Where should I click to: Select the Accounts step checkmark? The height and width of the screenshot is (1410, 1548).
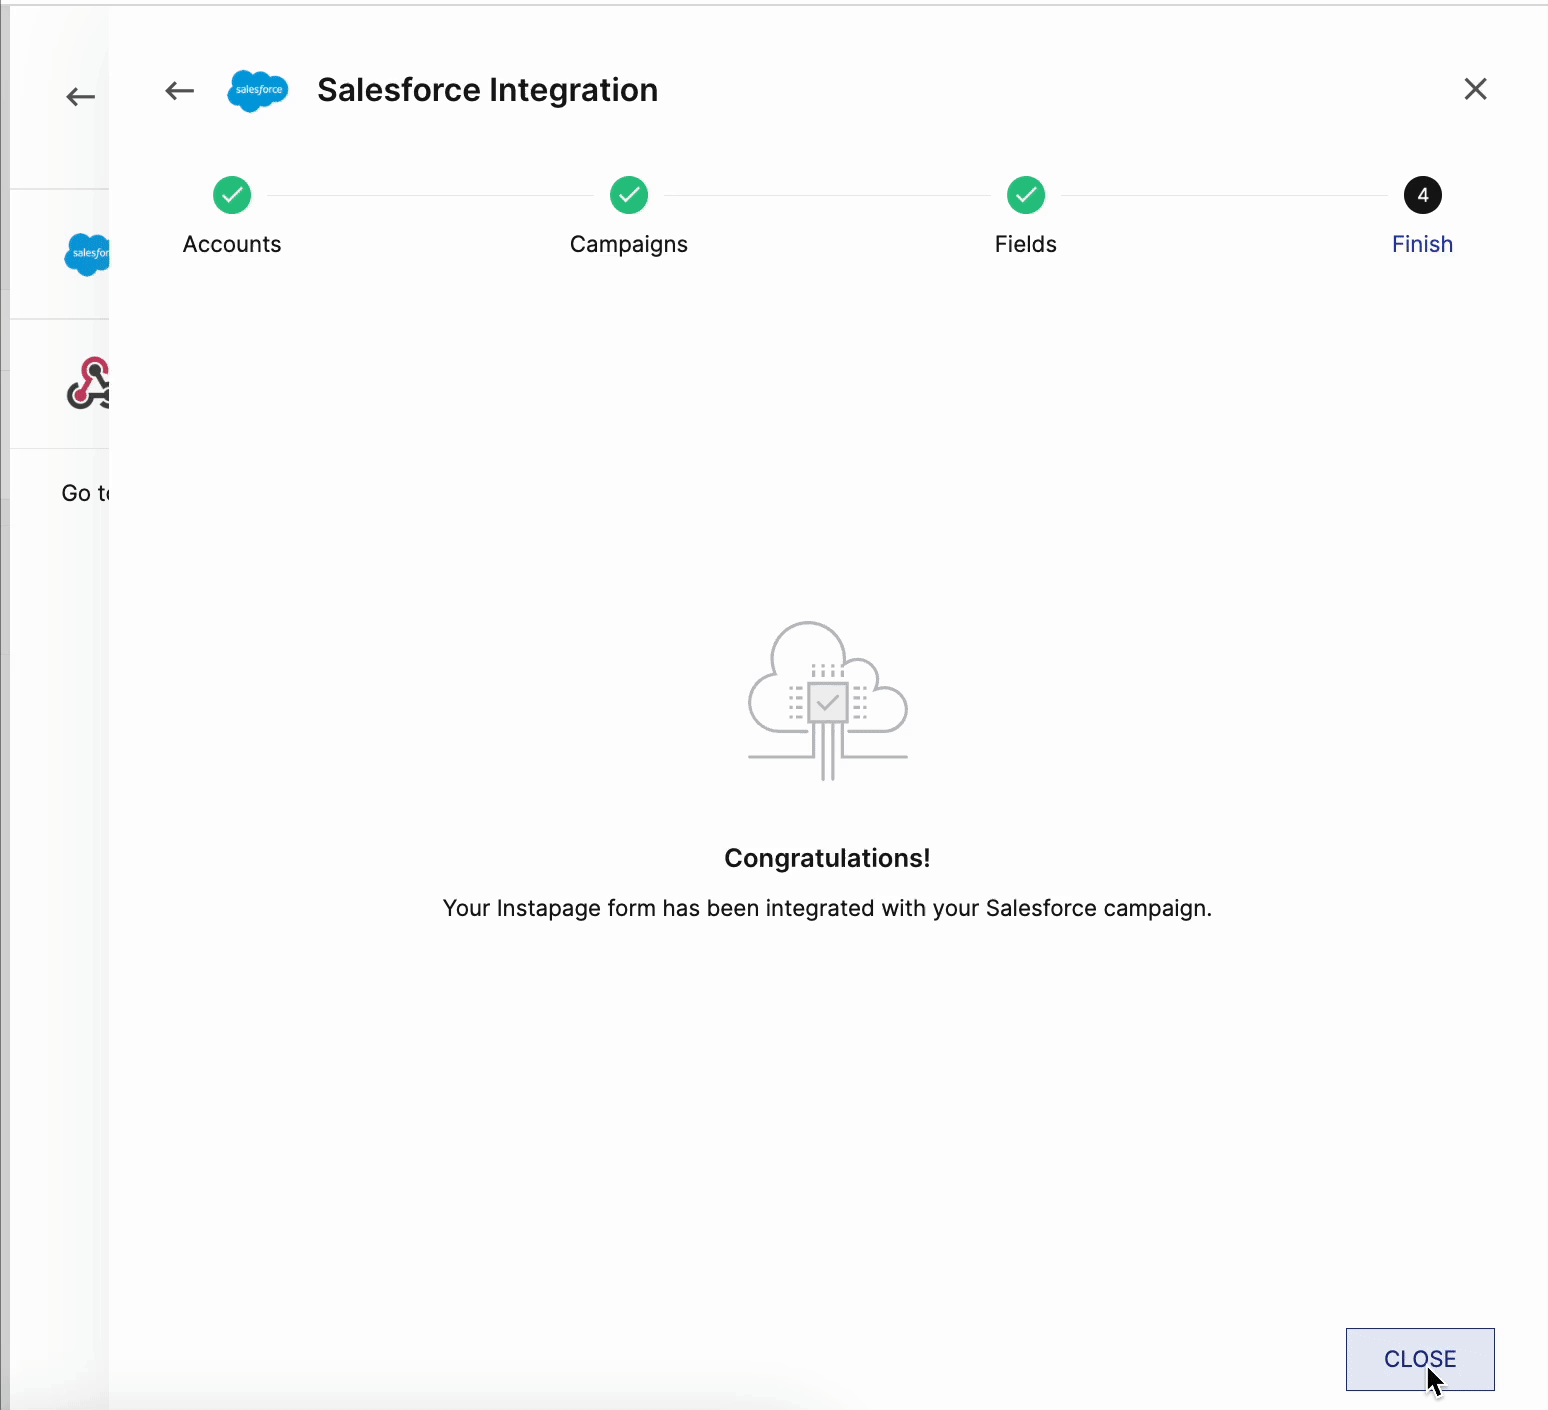point(232,195)
